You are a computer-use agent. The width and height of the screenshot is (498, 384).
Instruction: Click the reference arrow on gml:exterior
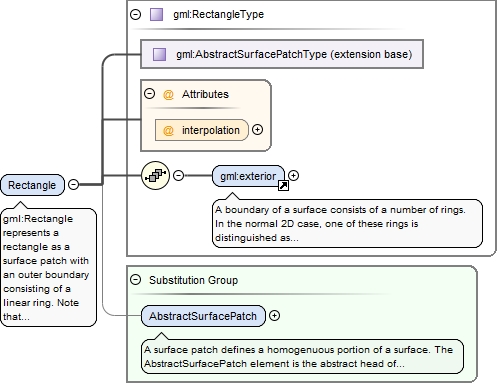283,185
